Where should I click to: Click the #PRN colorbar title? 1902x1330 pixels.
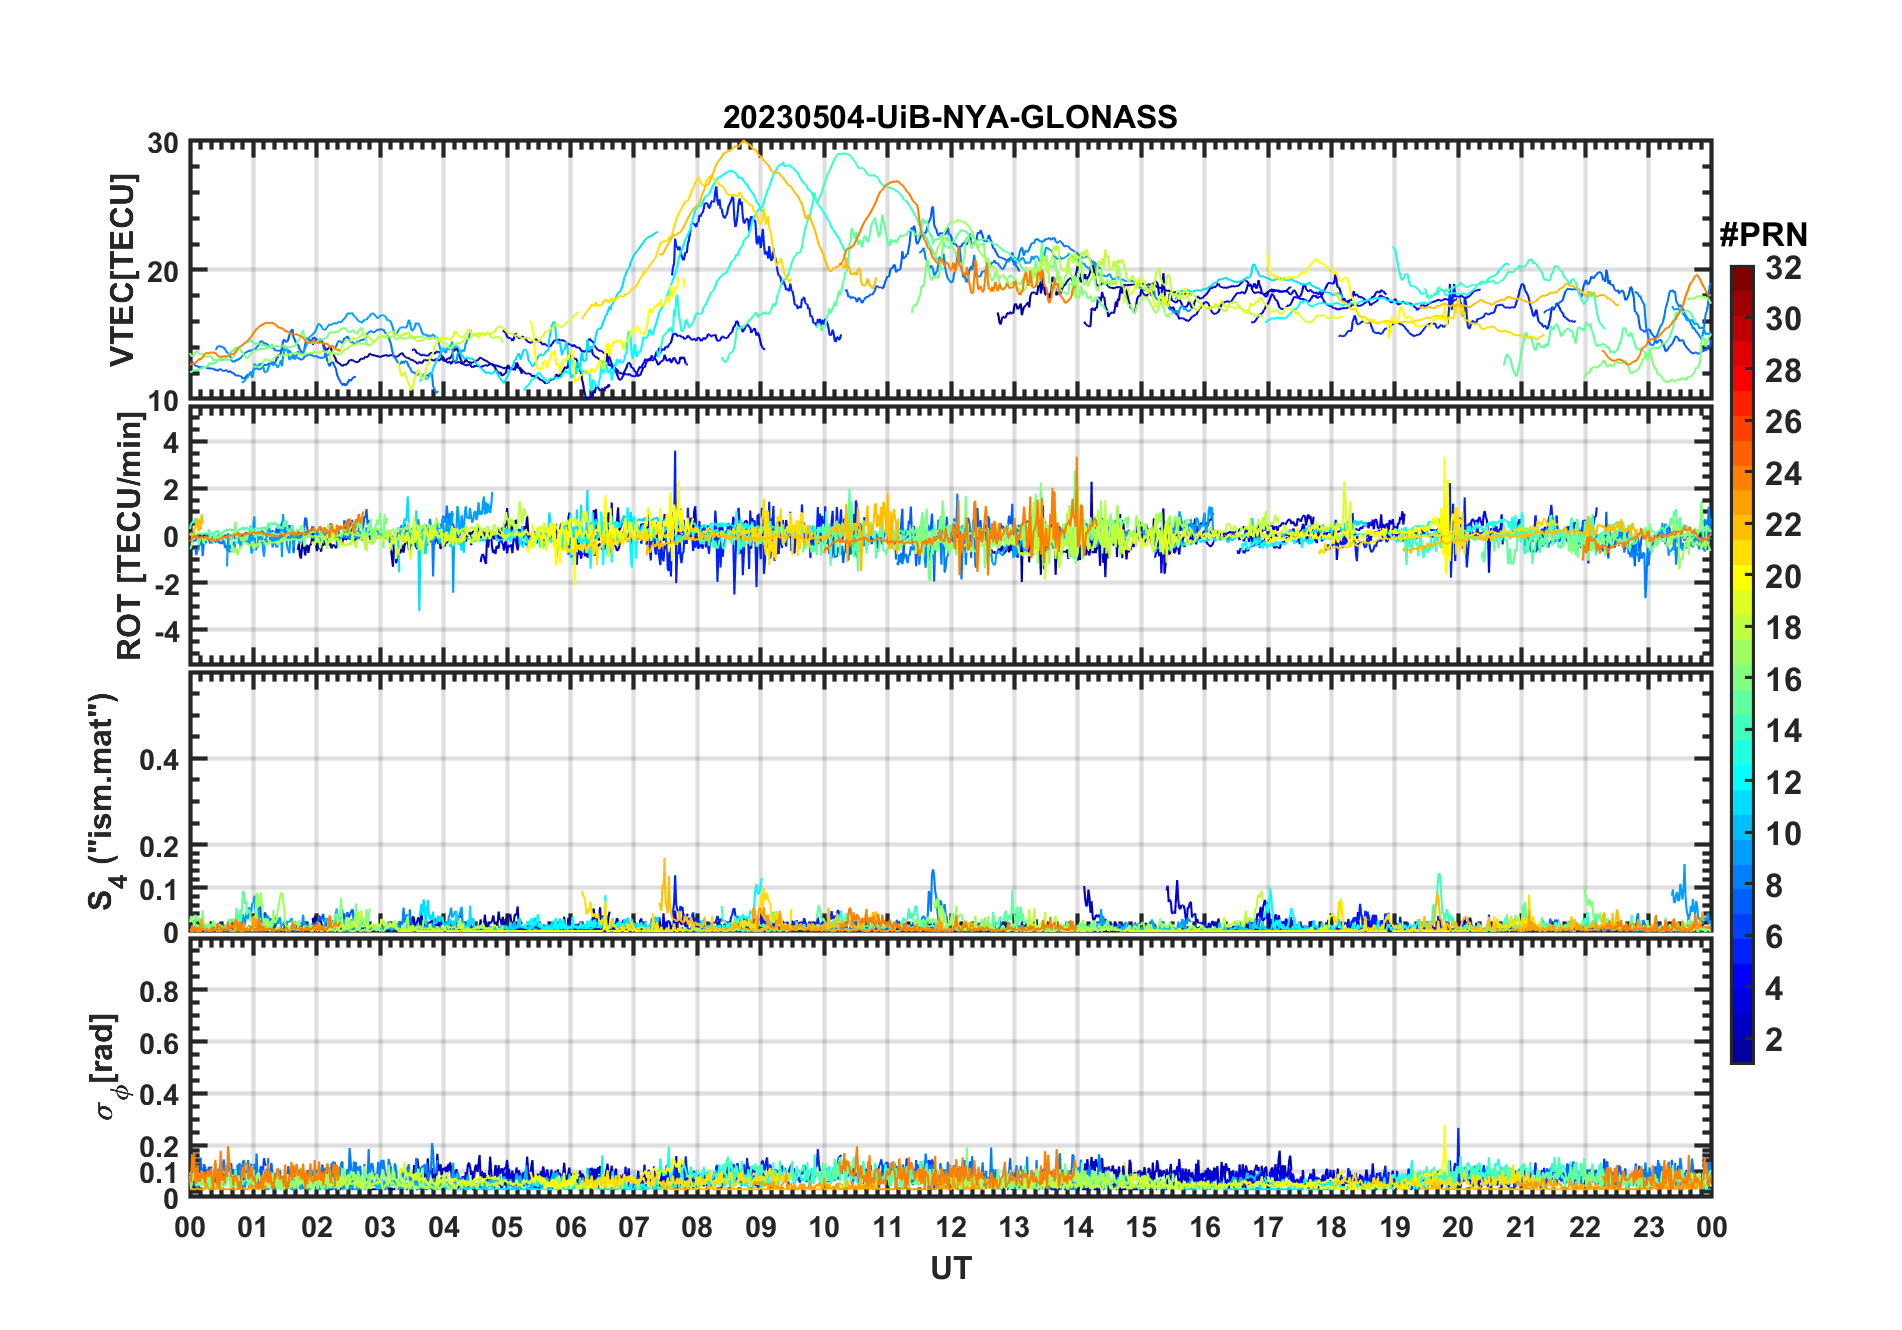click(1763, 235)
